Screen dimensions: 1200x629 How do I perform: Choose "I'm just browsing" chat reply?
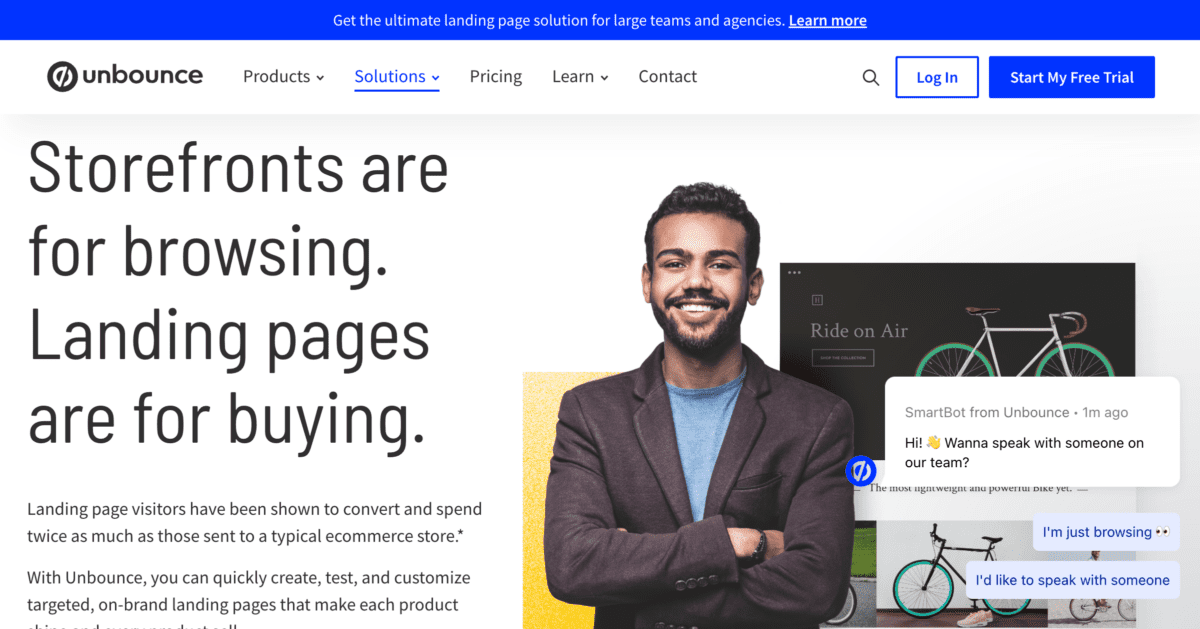click(x=1106, y=532)
